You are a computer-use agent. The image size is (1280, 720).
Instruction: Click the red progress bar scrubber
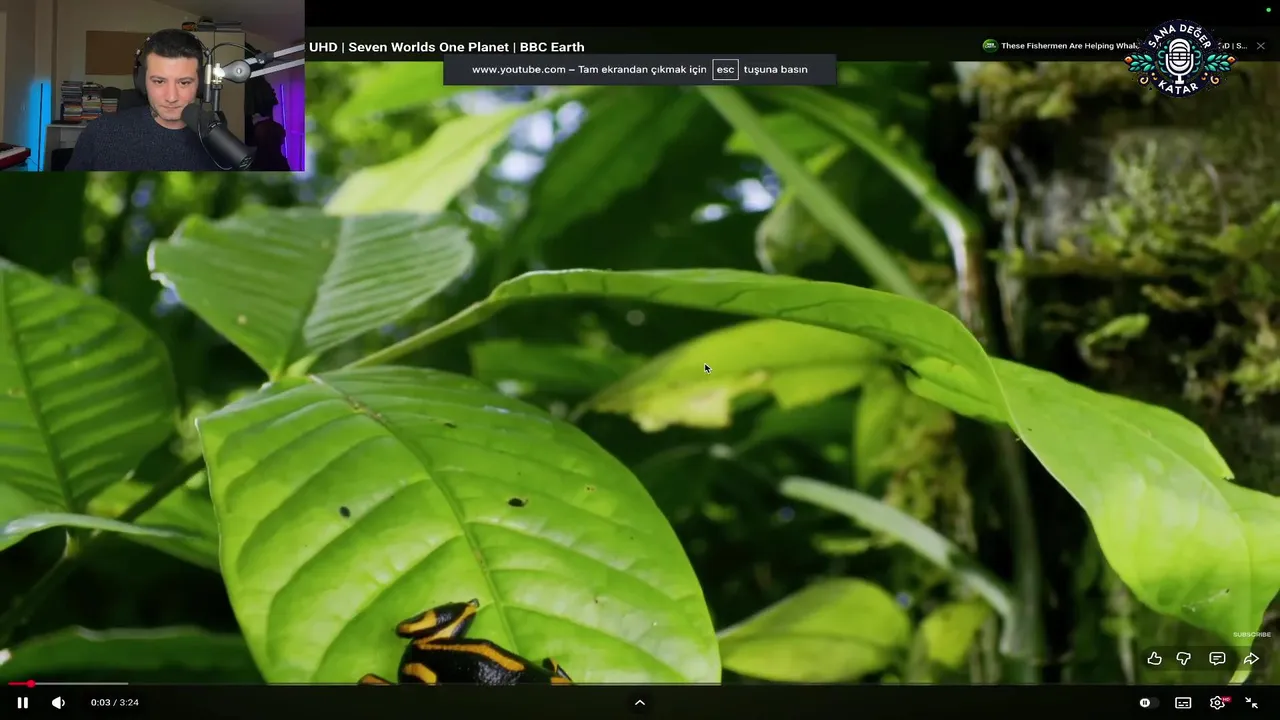tap(31, 684)
